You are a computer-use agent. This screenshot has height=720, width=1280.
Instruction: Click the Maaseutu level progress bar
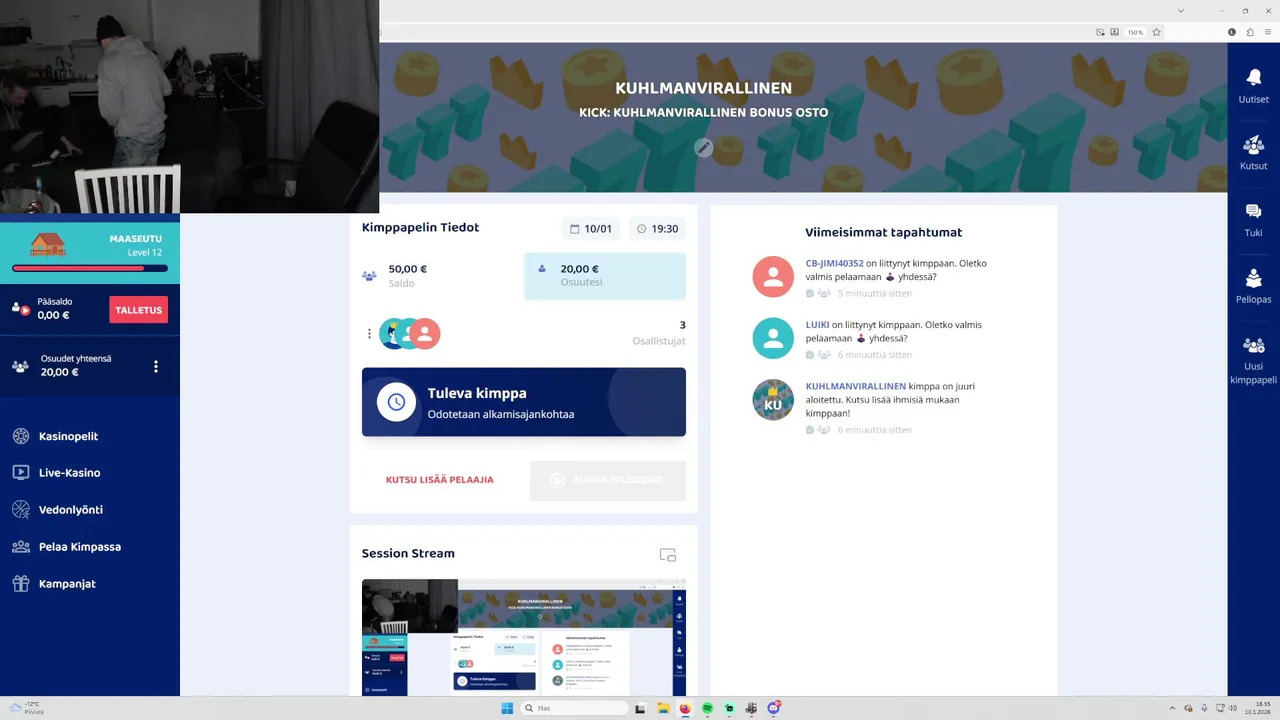tap(90, 268)
